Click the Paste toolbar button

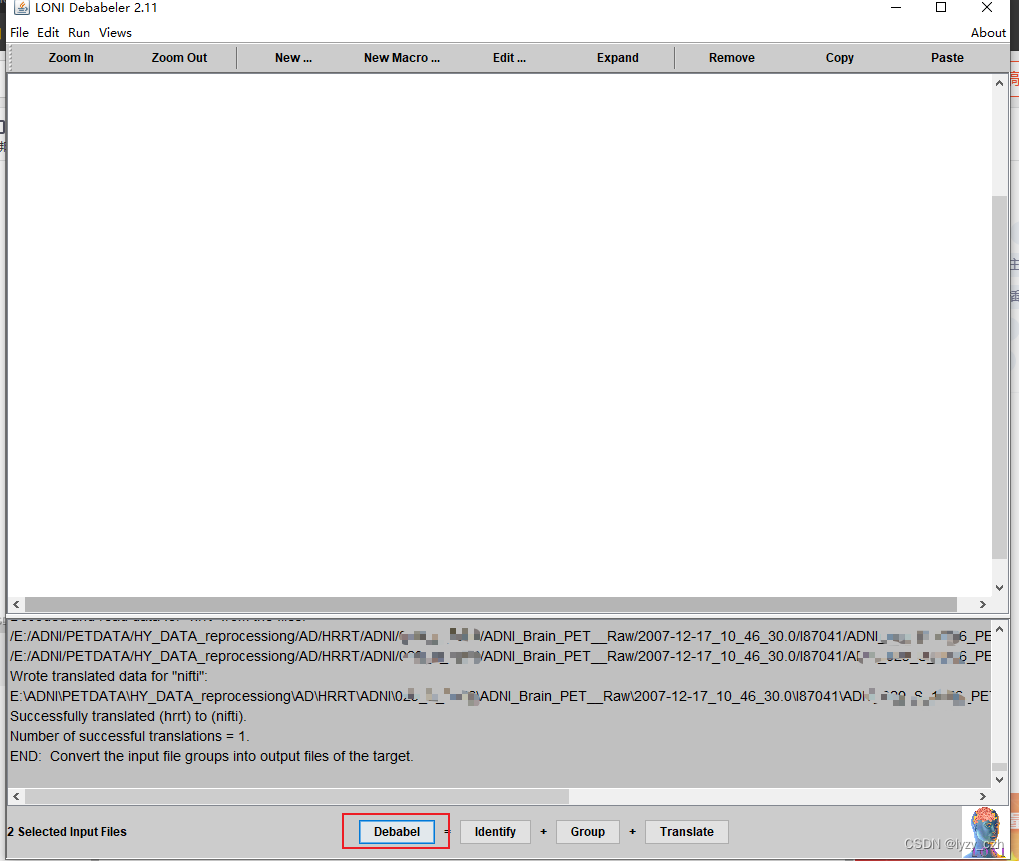pos(947,58)
